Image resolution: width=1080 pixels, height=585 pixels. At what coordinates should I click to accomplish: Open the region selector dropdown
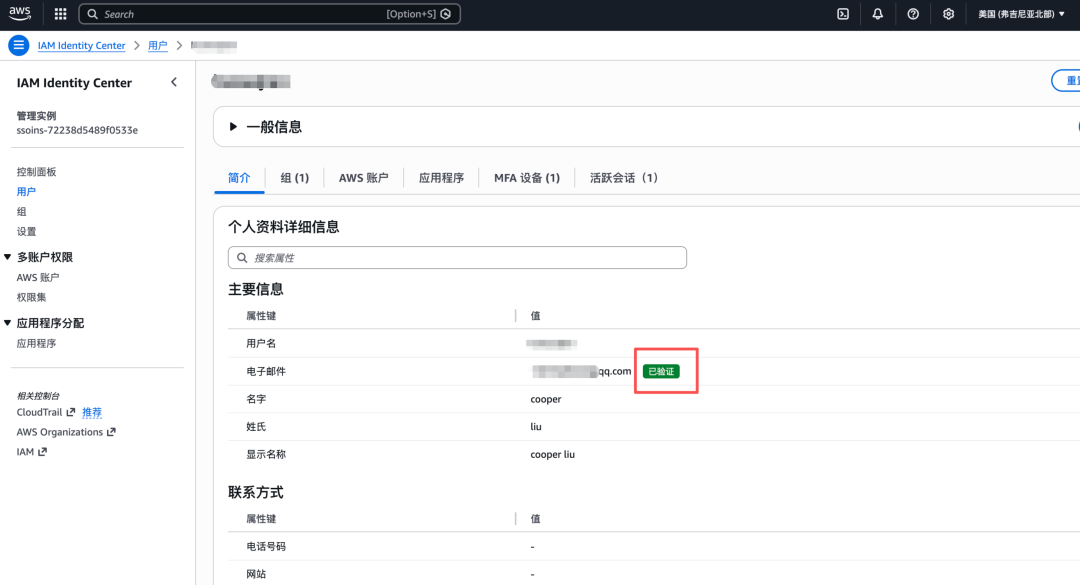pyautogui.click(x=1021, y=14)
